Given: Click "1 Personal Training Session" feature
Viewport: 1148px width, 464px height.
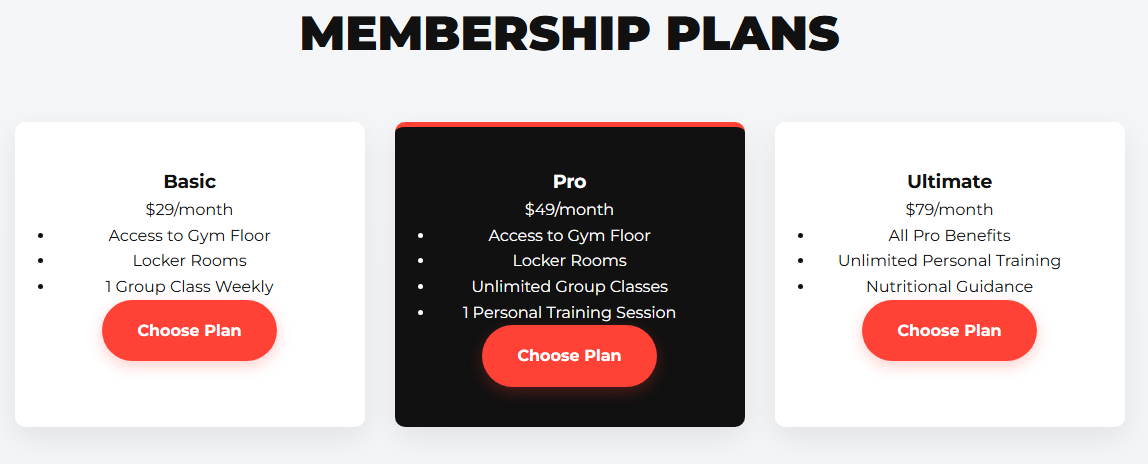Looking at the screenshot, I should tap(569, 312).
